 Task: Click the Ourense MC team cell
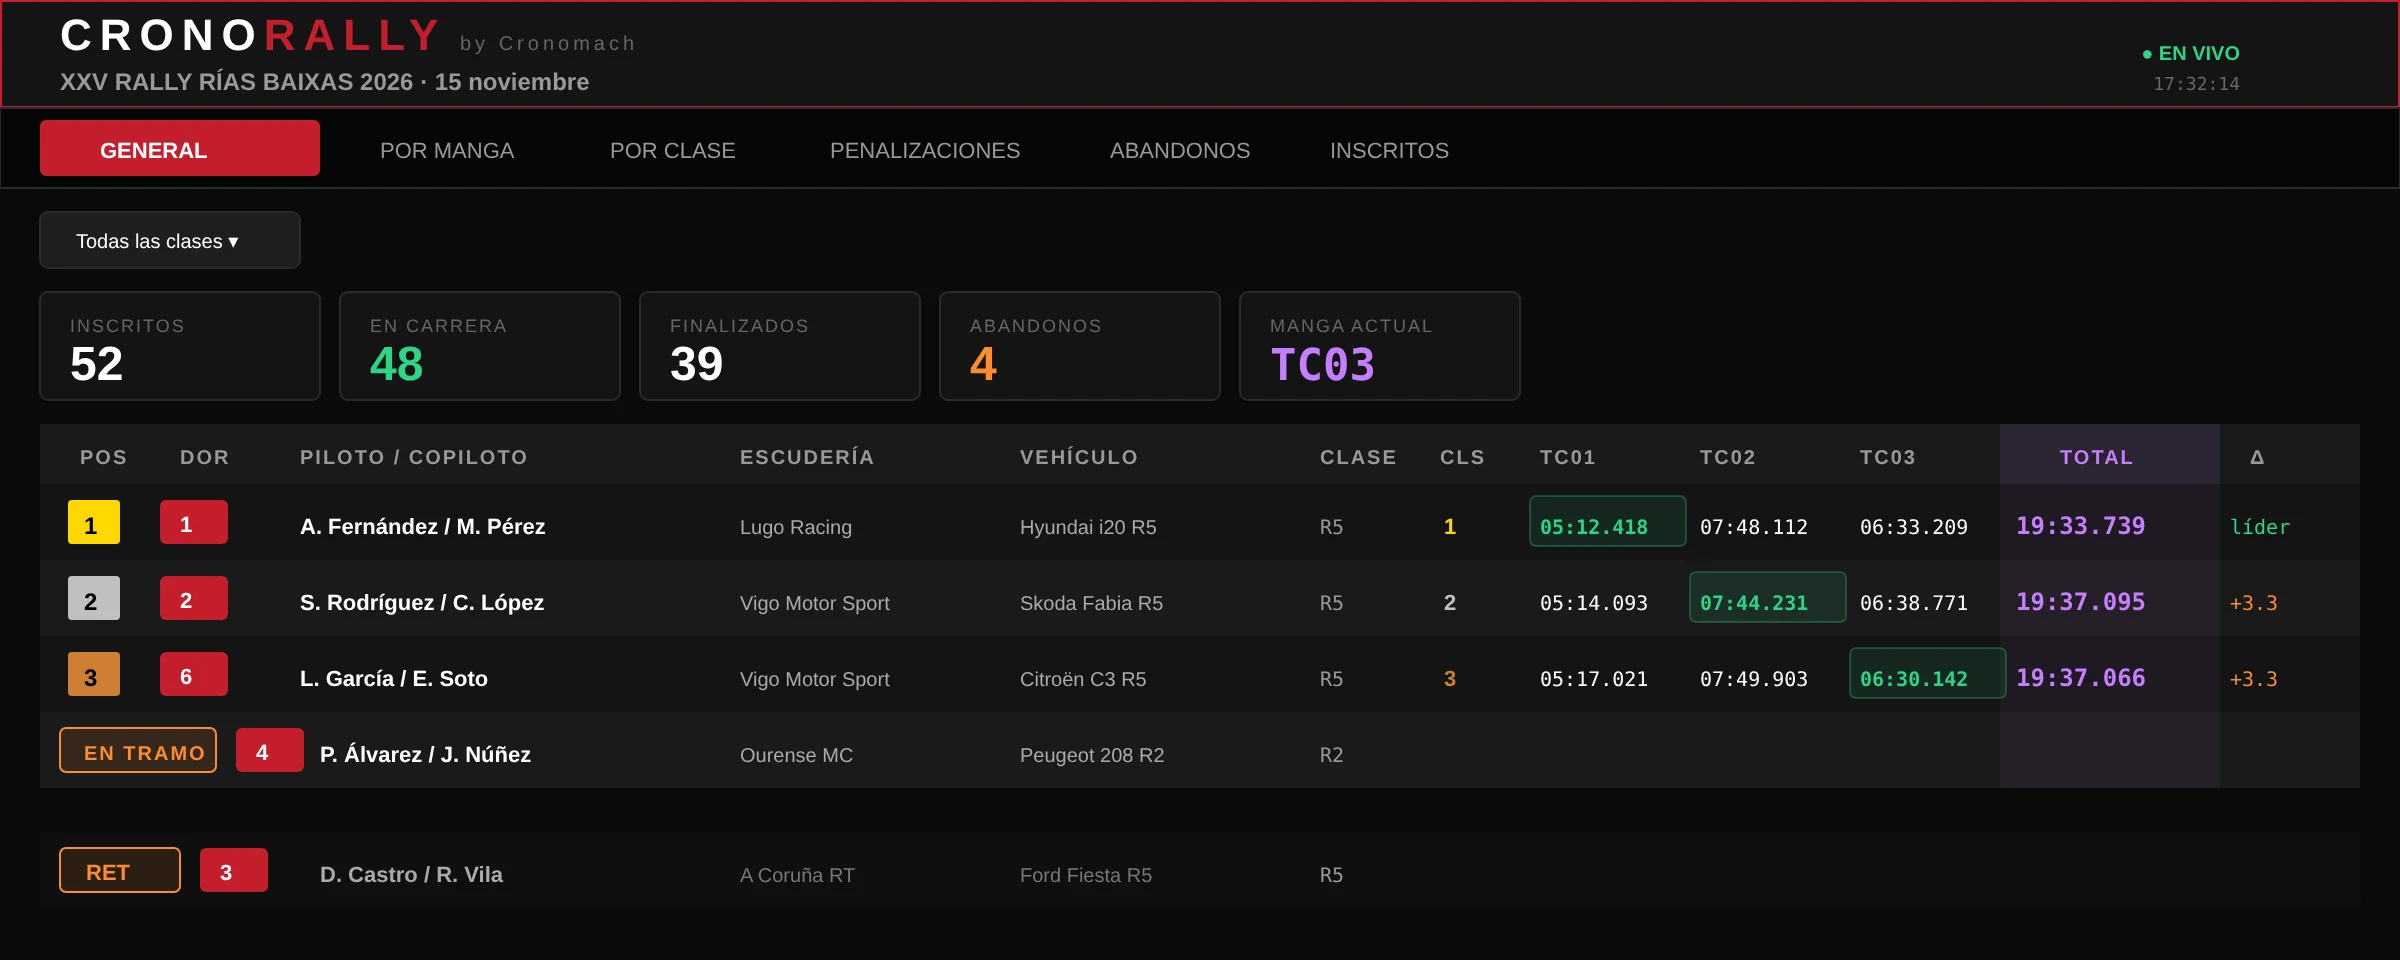pyautogui.click(x=797, y=755)
